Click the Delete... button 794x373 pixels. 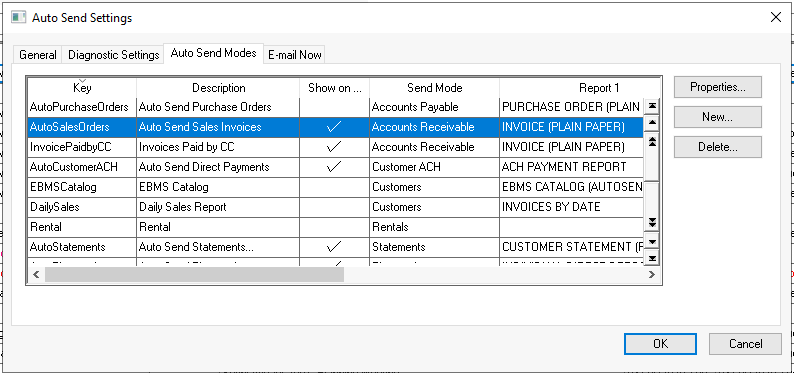(x=718, y=147)
